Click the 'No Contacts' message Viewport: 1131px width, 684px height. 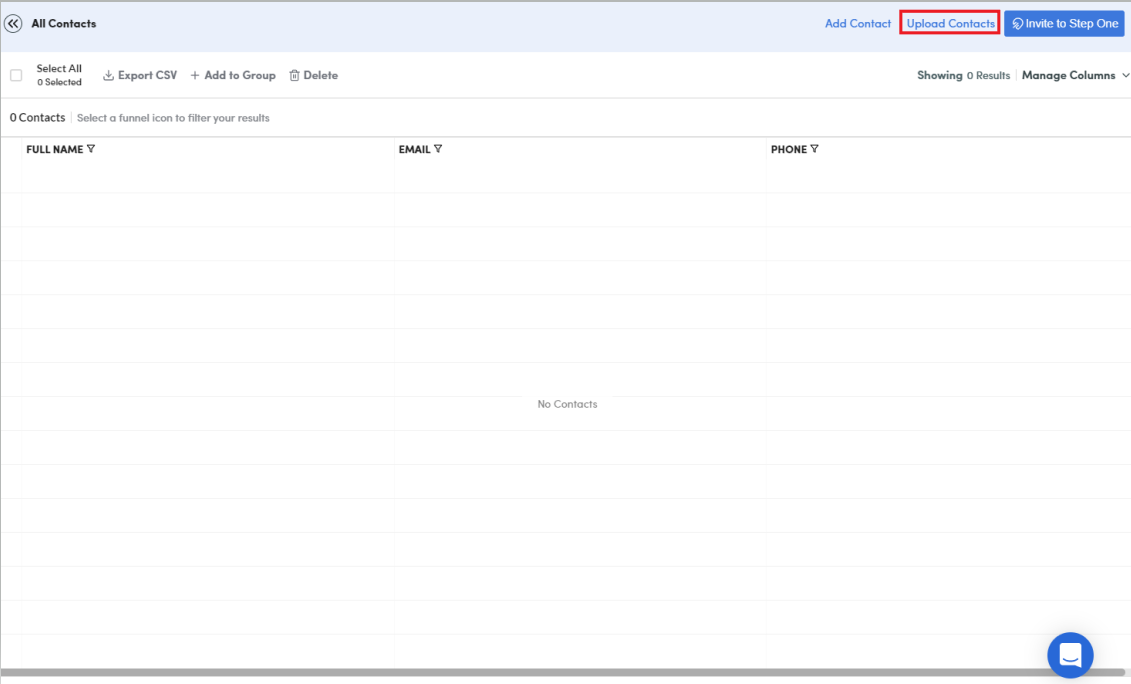[x=567, y=404]
